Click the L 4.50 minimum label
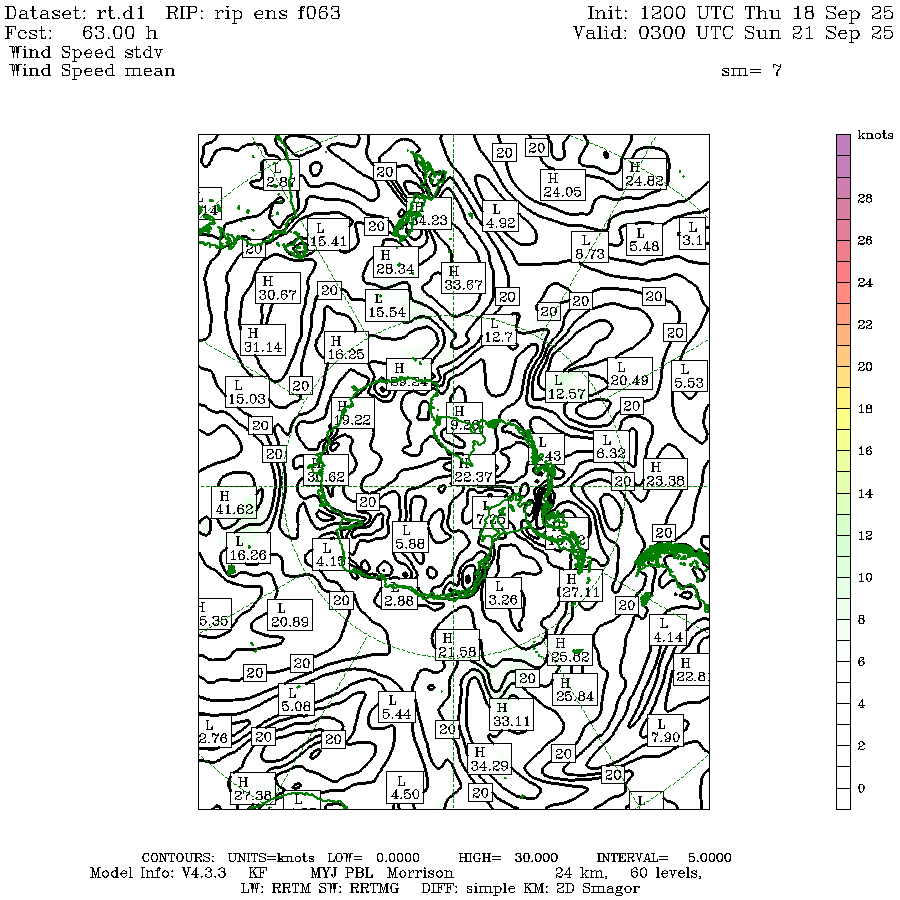 (x=400, y=787)
